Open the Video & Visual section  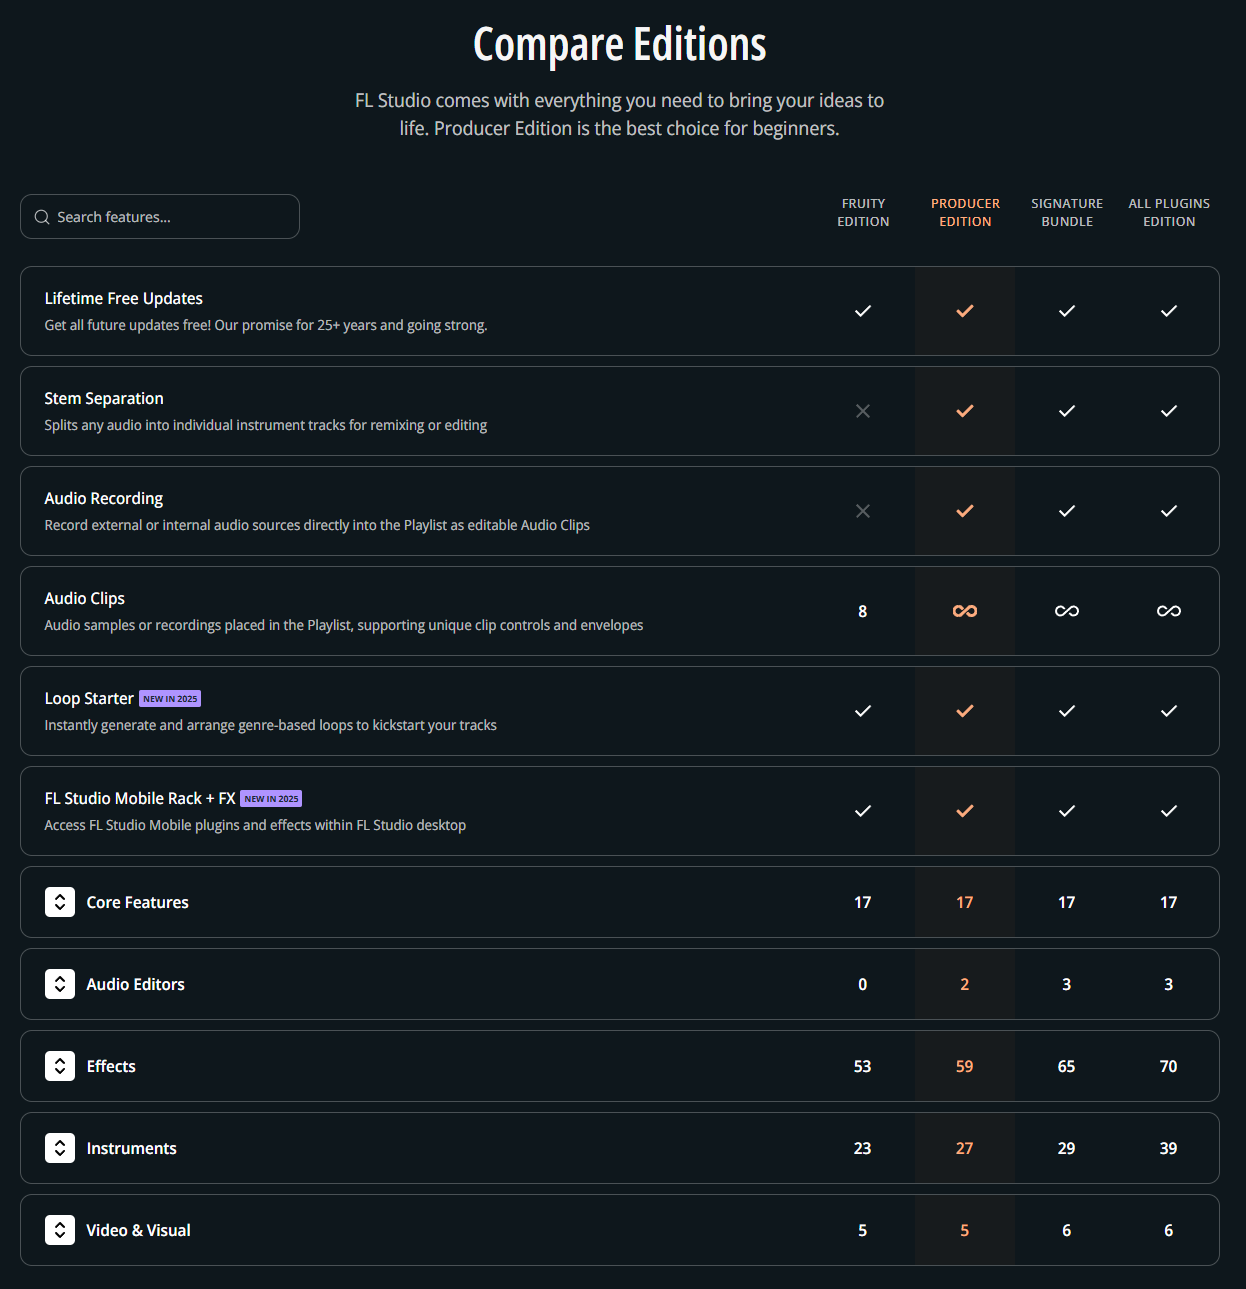[60, 1230]
